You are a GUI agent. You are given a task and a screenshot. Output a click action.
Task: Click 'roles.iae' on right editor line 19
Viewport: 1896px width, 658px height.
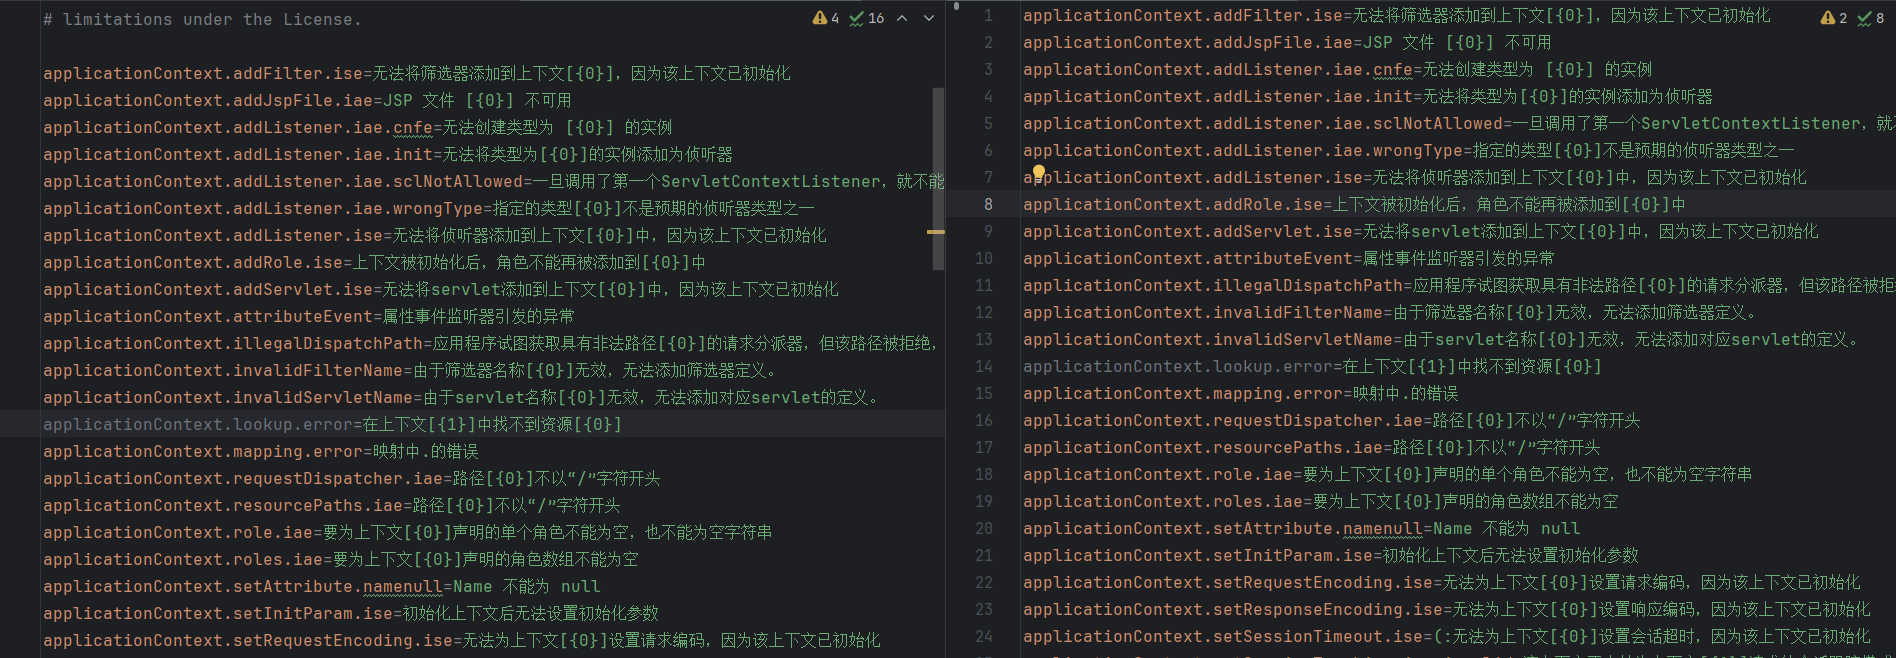pyautogui.click(x=1258, y=501)
